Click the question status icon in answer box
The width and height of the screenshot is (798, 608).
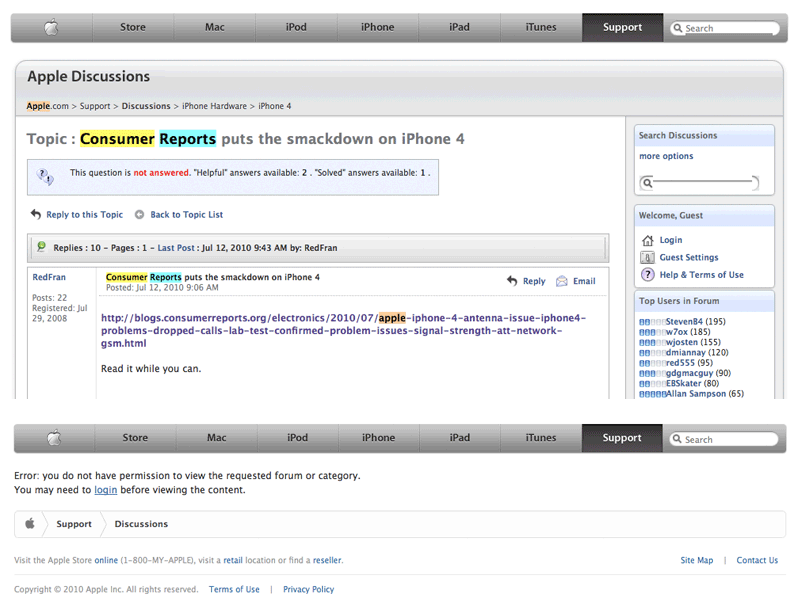click(x=45, y=177)
